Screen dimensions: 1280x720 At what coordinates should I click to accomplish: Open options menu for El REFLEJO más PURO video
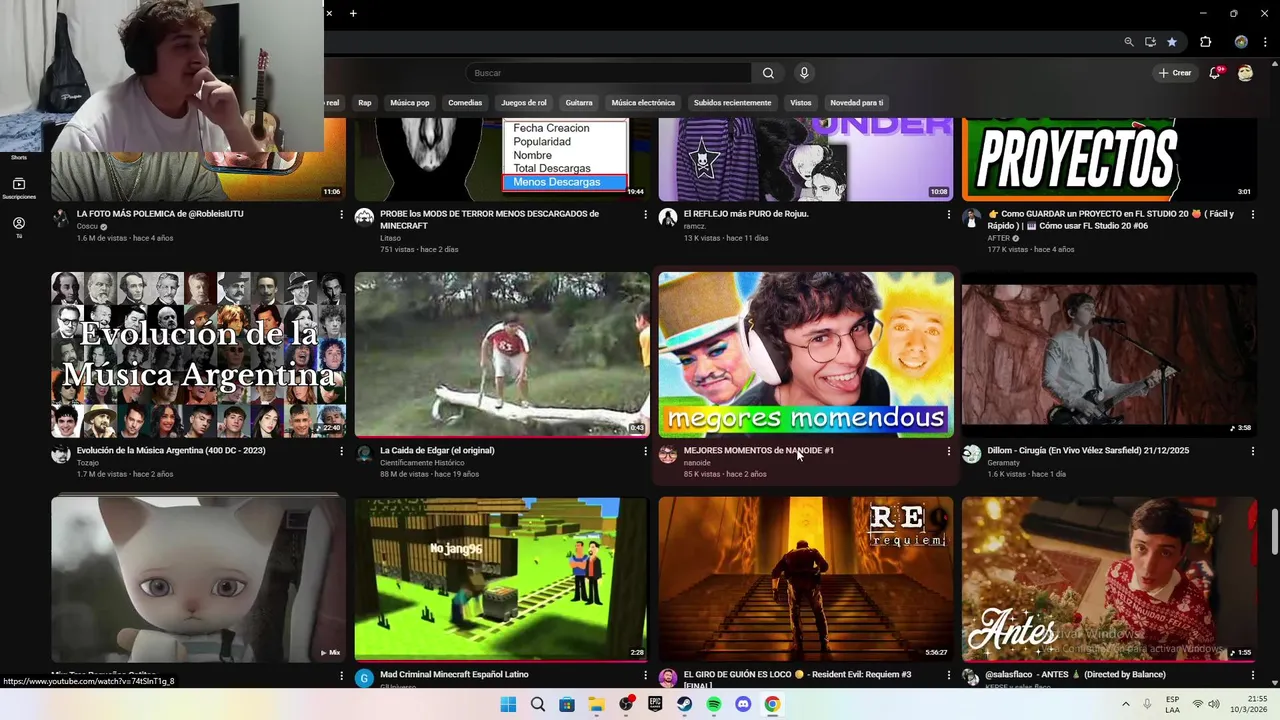click(949, 214)
